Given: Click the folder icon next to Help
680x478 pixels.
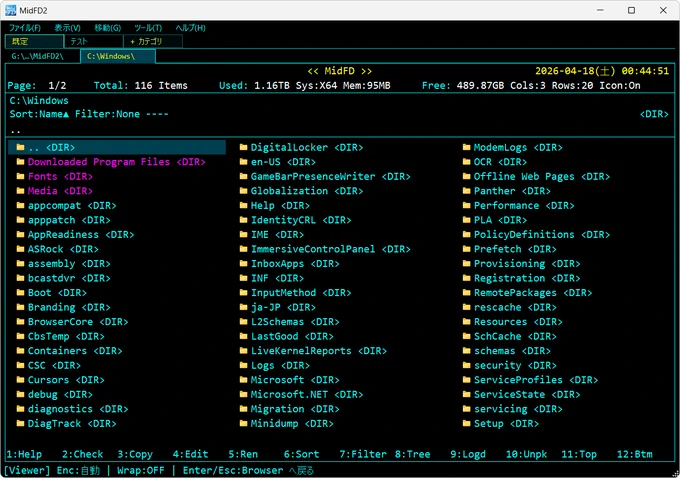Looking at the screenshot, I should point(243,205).
